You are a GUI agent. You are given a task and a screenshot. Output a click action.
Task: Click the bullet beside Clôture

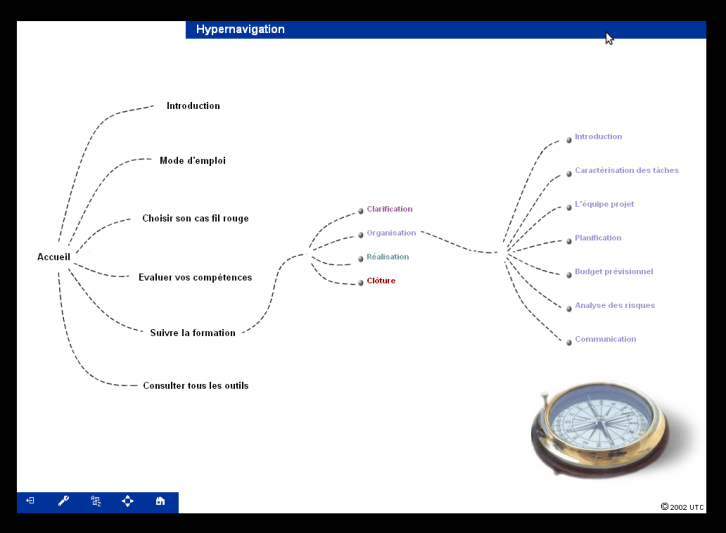pyautogui.click(x=360, y=283)
